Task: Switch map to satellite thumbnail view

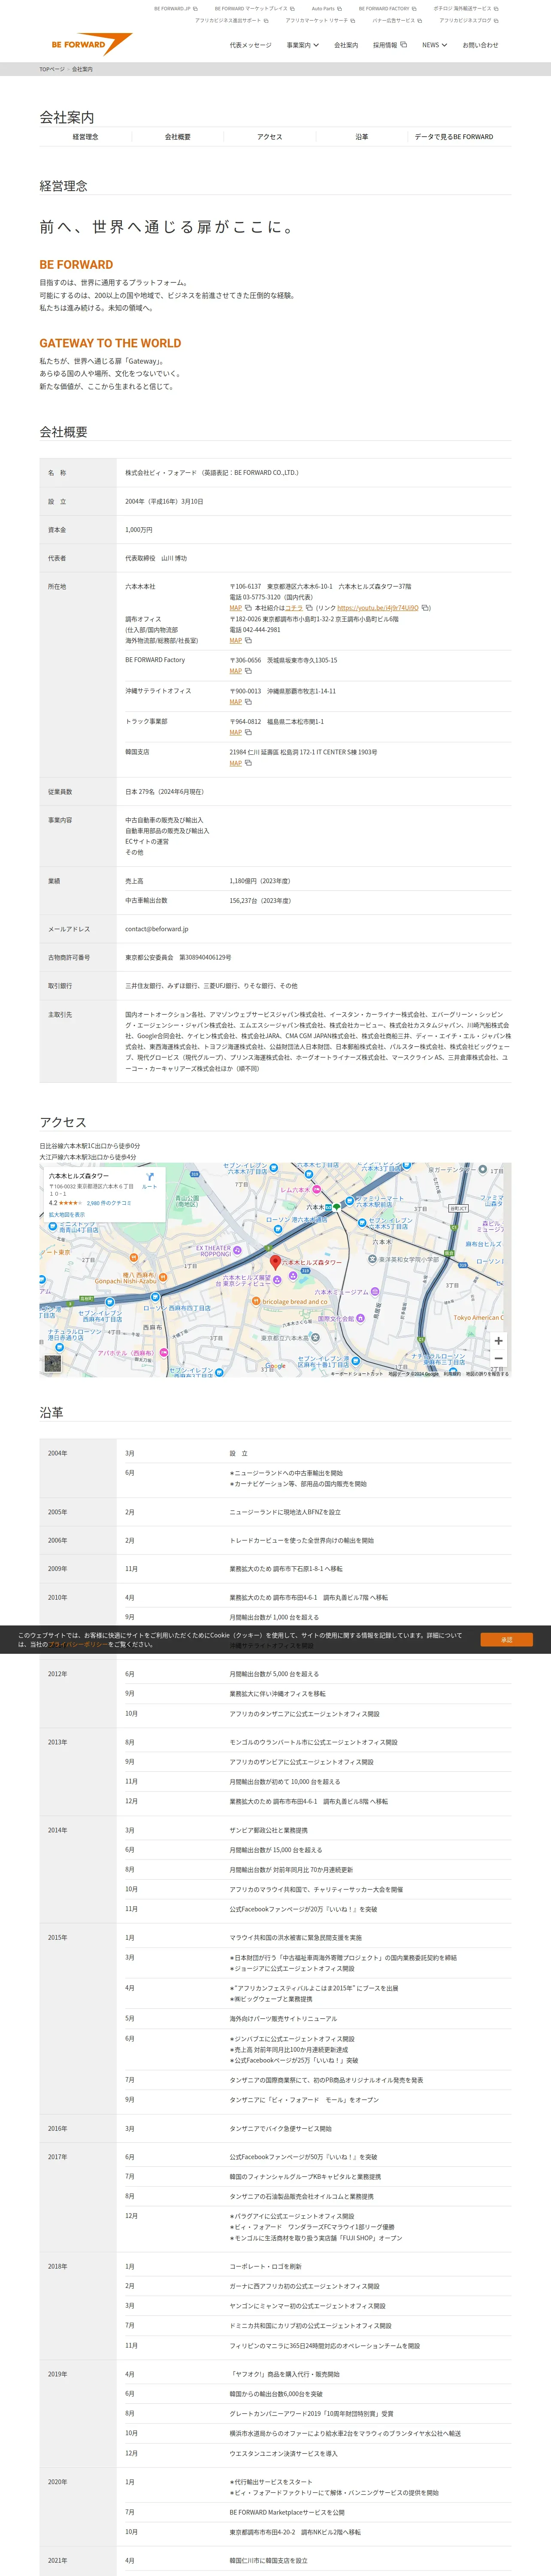Action: (53, 1363)
